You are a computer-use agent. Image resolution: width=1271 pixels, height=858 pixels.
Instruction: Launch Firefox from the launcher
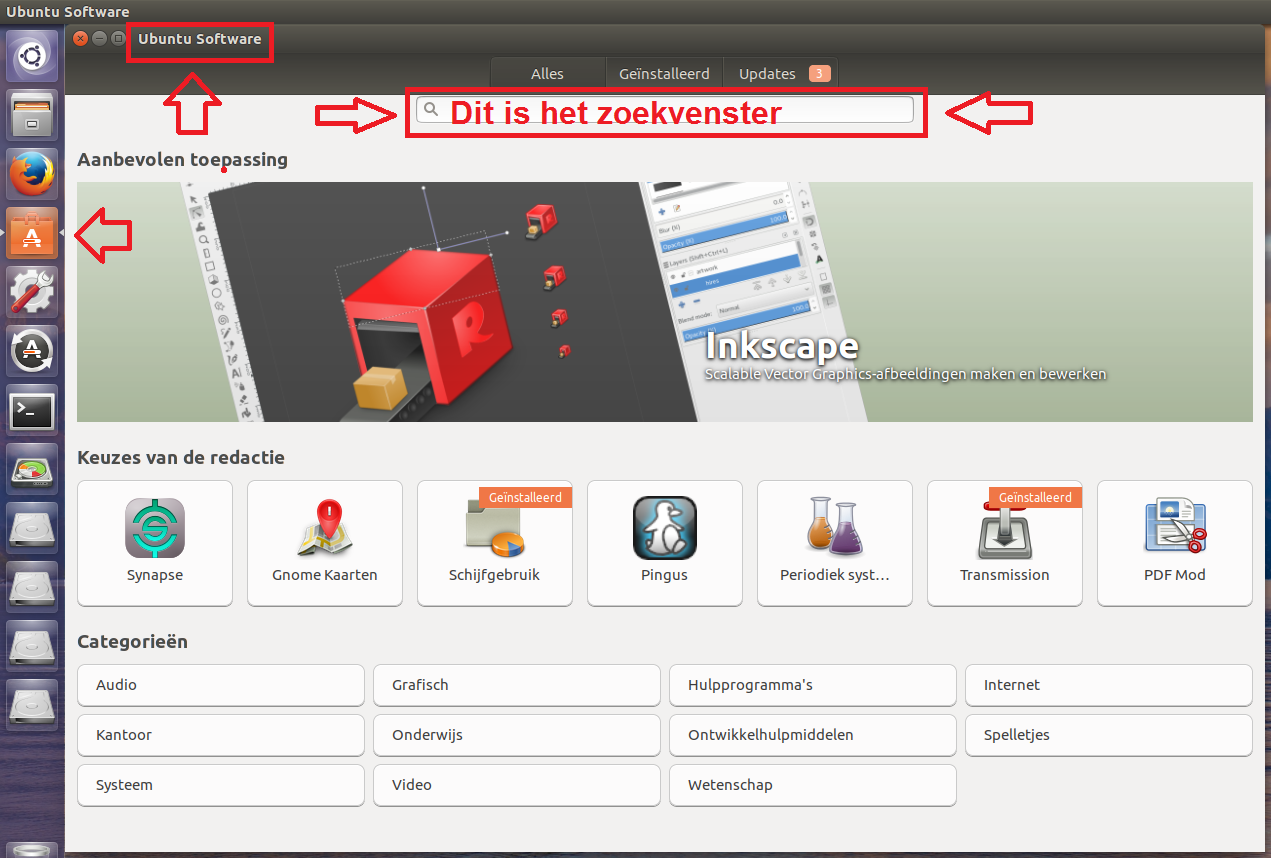32,174
